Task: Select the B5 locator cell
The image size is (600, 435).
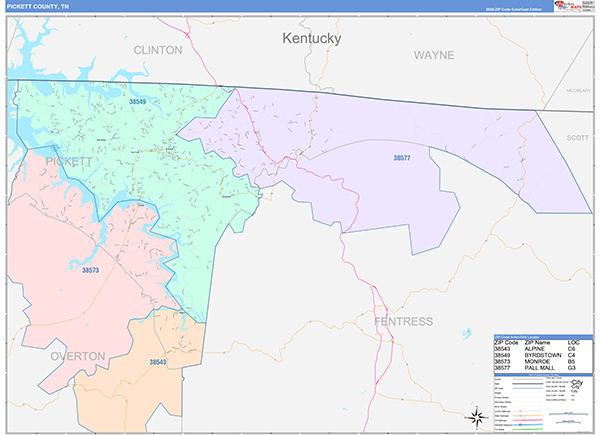Action: 571,362
